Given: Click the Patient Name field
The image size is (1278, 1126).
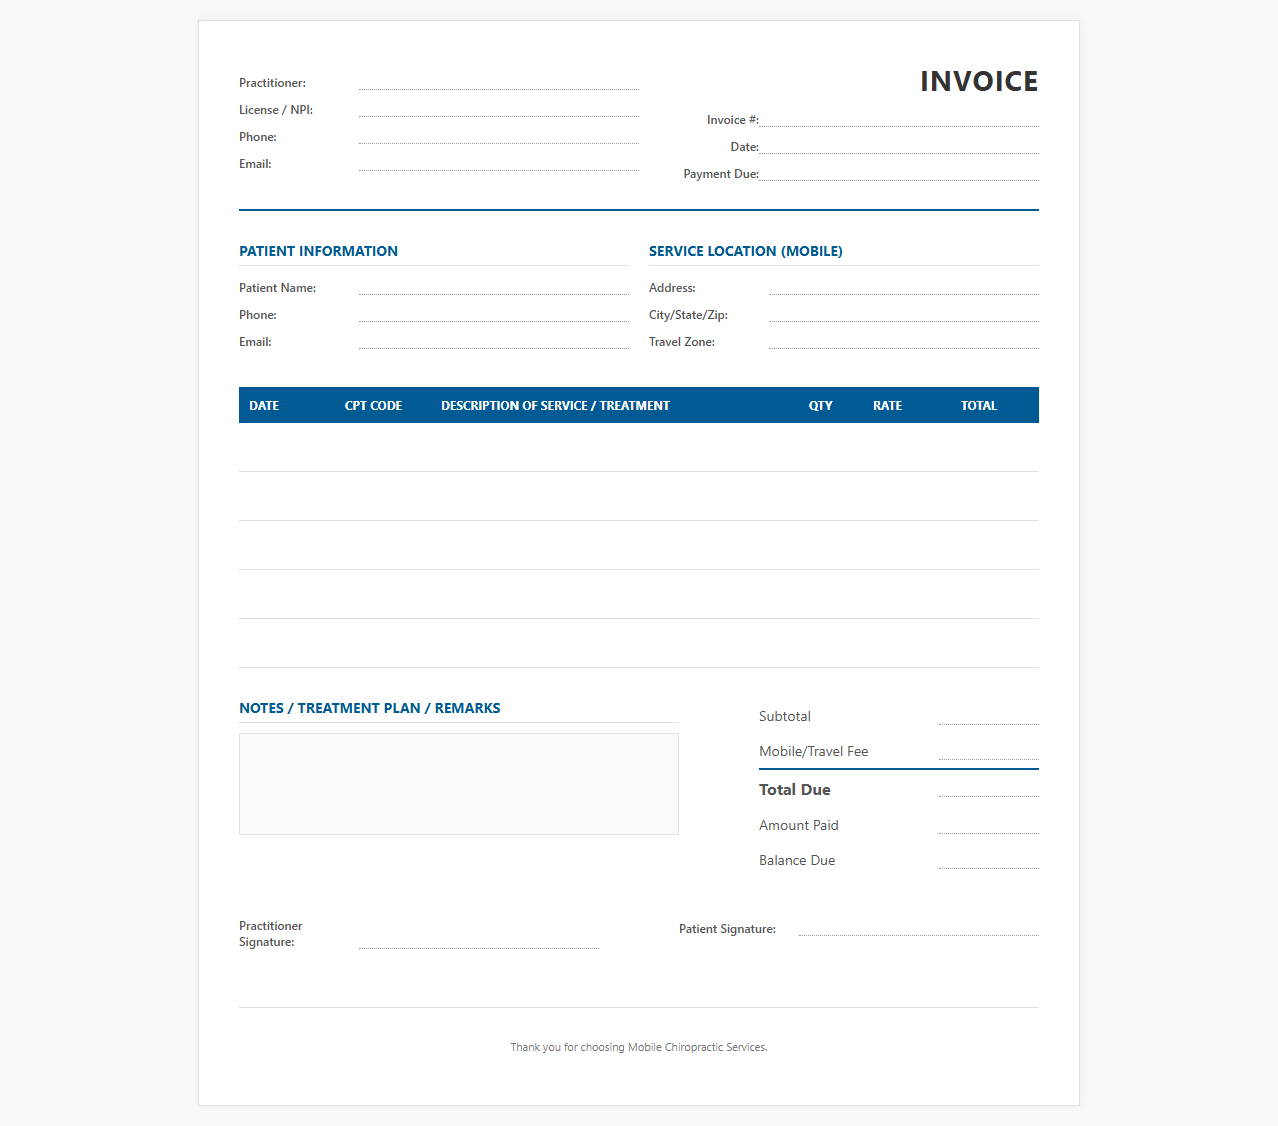Looking at the screenshot, I should pyautogui.click(x=494, y=287).
